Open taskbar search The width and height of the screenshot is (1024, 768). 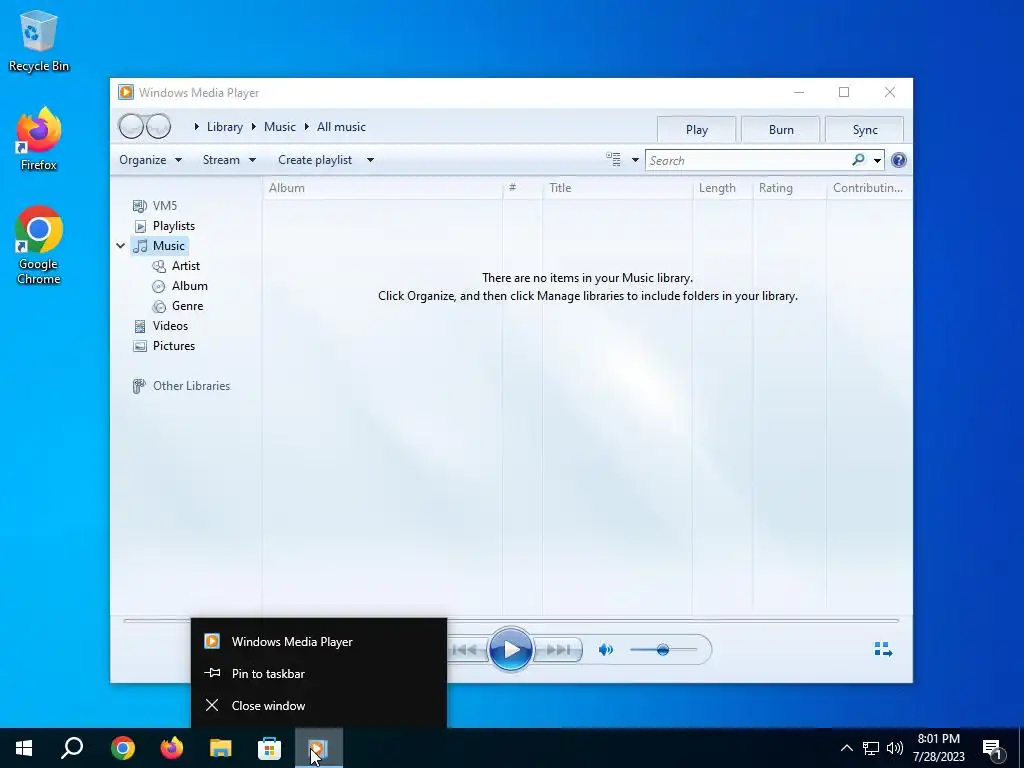tap(72, 748)
